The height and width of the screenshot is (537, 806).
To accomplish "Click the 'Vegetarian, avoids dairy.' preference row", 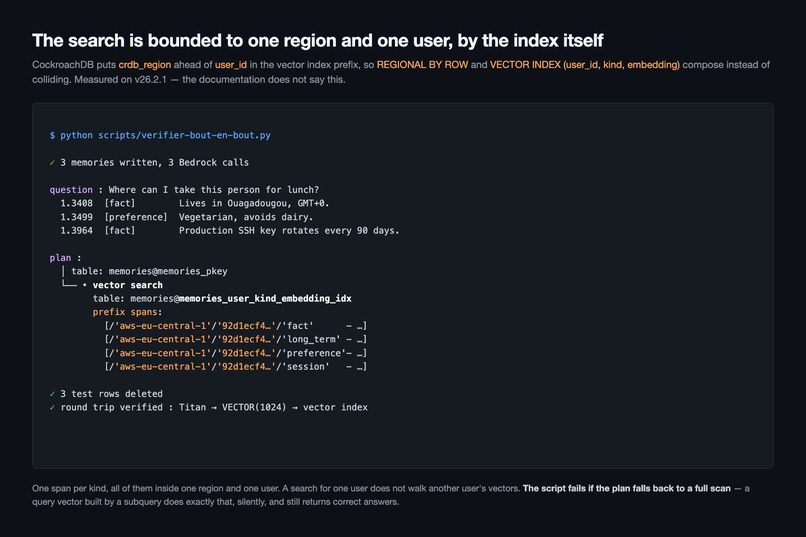I will point(187,217).
